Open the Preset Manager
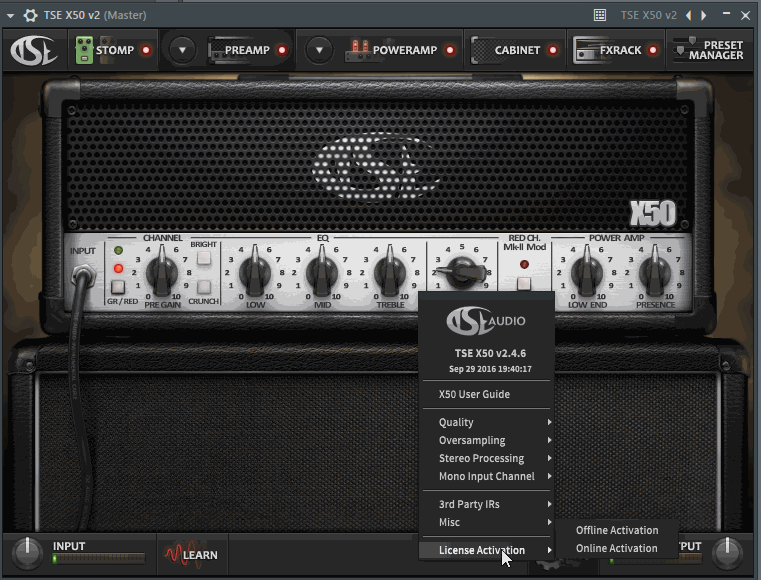This screenshot has width=761, height=580. pos(709,50)
